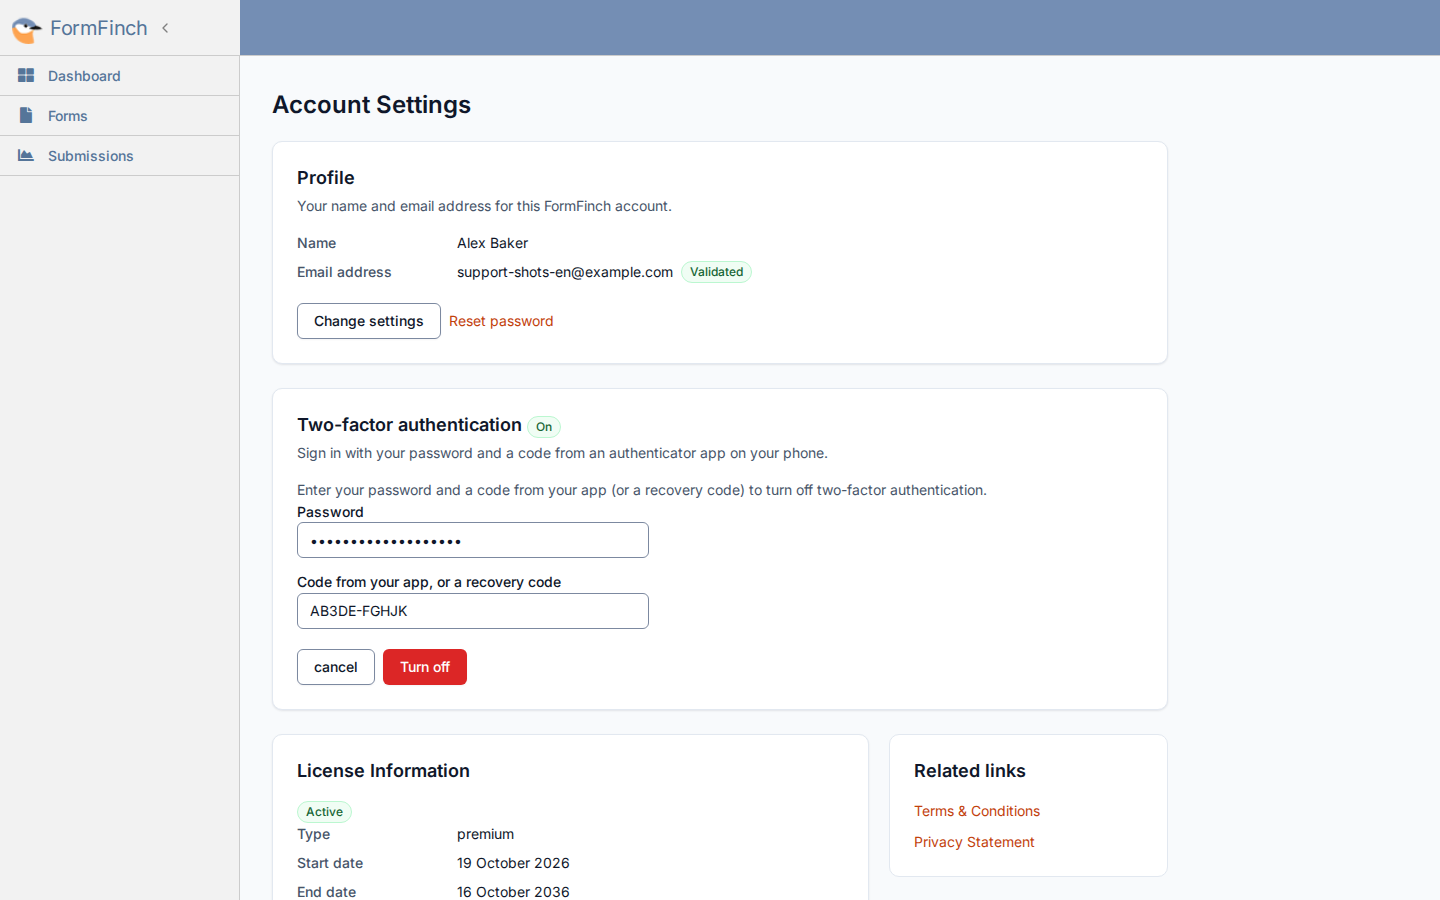Click the Submissions chart icon
1440x900 pixels.
pos(26,155)
